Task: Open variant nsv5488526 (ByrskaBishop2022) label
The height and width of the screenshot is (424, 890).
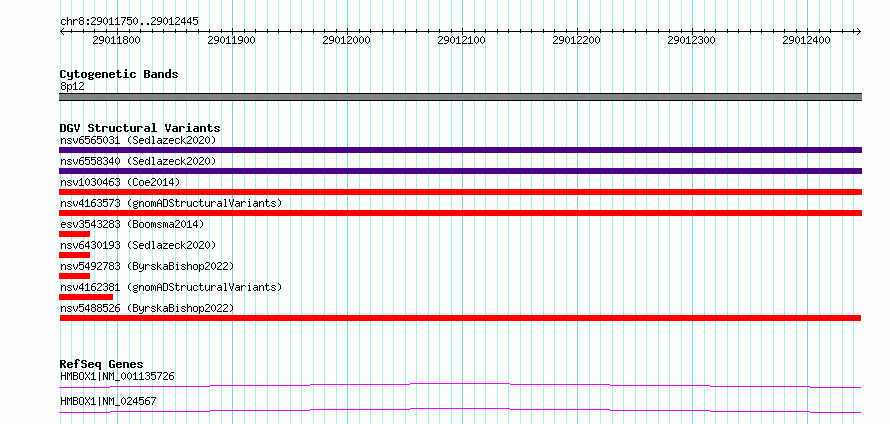Action: (147, 308)
